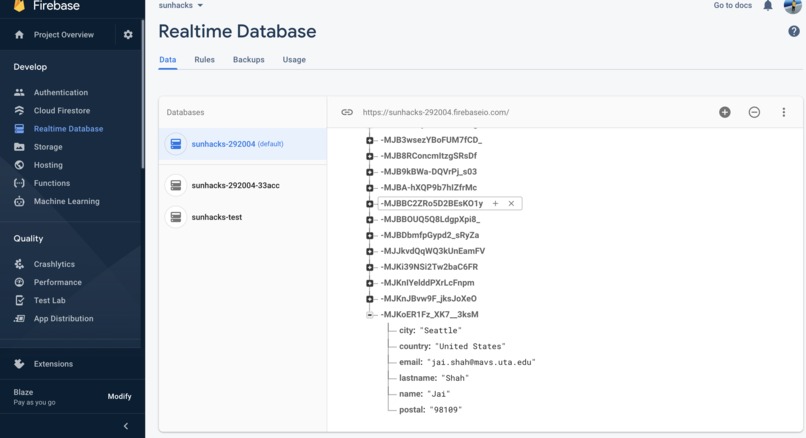Open Project Overview home icon
This screenshot has width=806, height=438.
point(19,34)
